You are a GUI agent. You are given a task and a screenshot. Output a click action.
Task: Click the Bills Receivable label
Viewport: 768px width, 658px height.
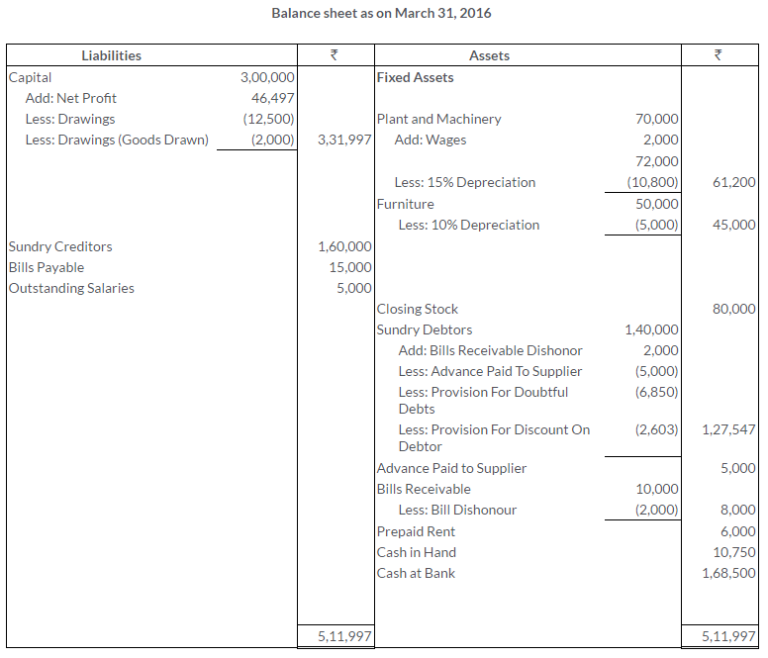pos(423,489)
